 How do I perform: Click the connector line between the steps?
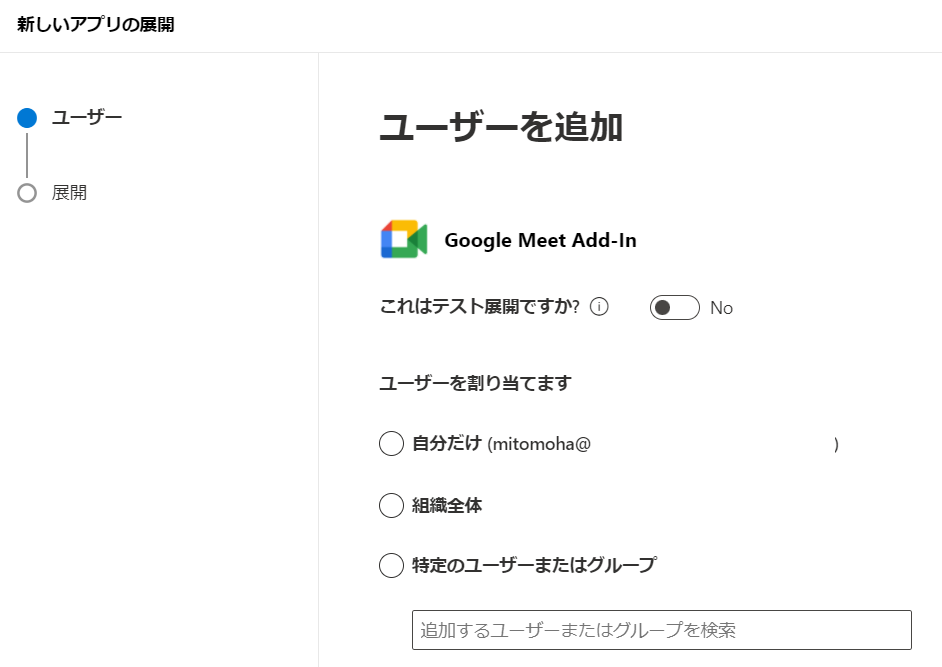coord(27,155)
